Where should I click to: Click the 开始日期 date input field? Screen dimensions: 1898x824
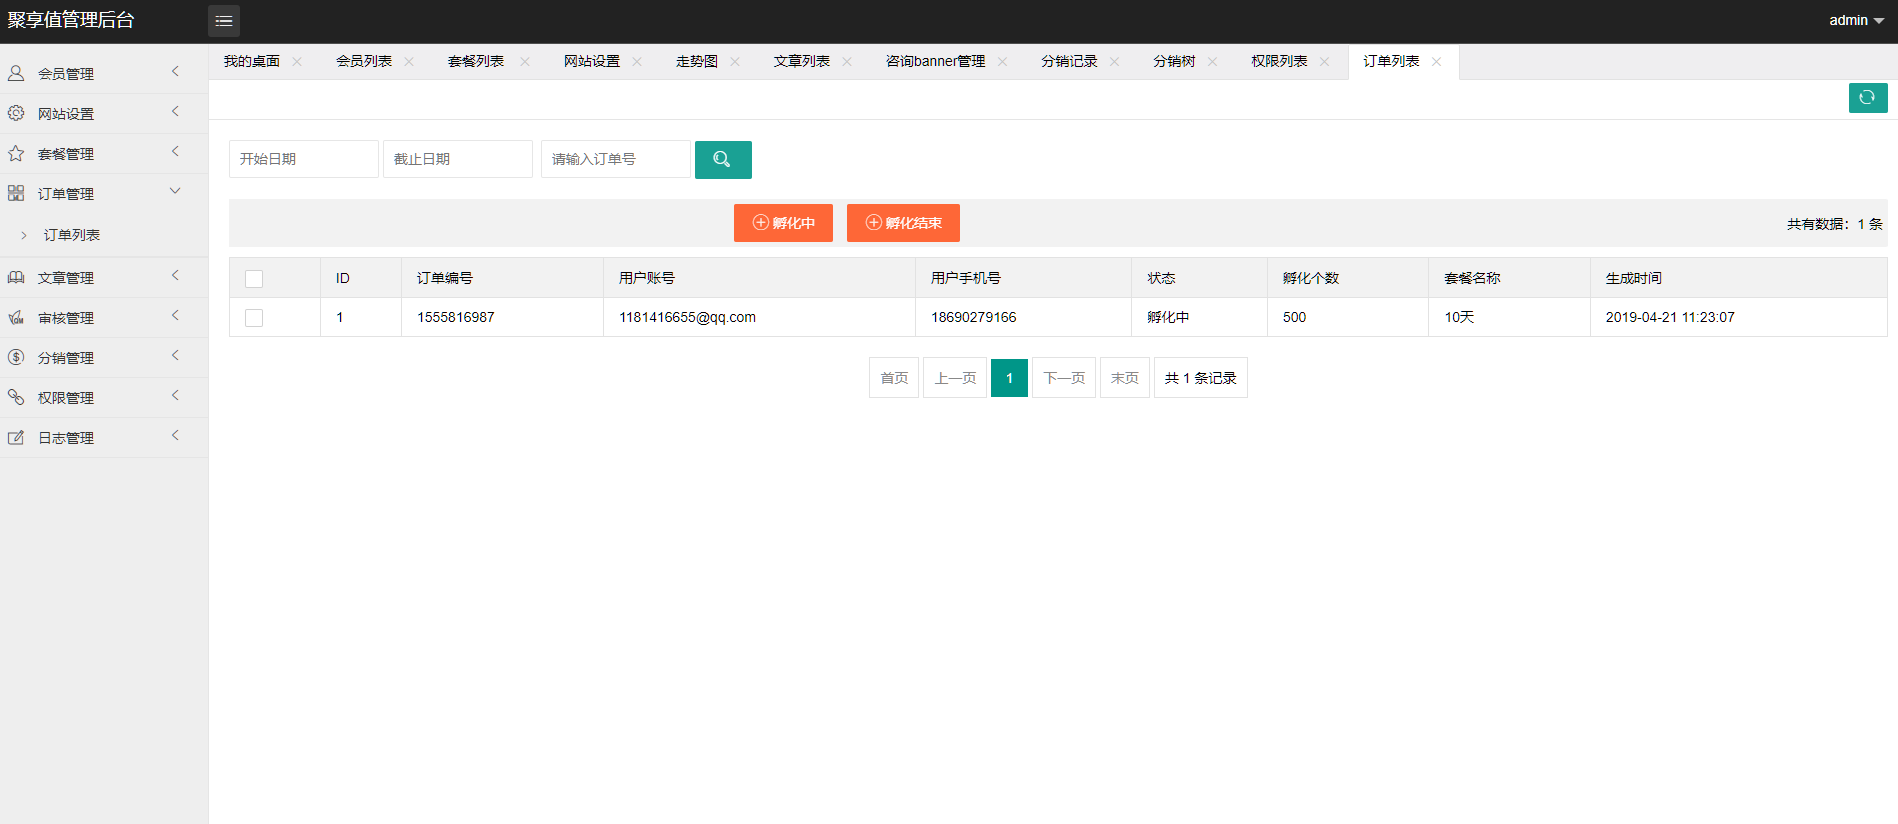[x=303, y=159]
